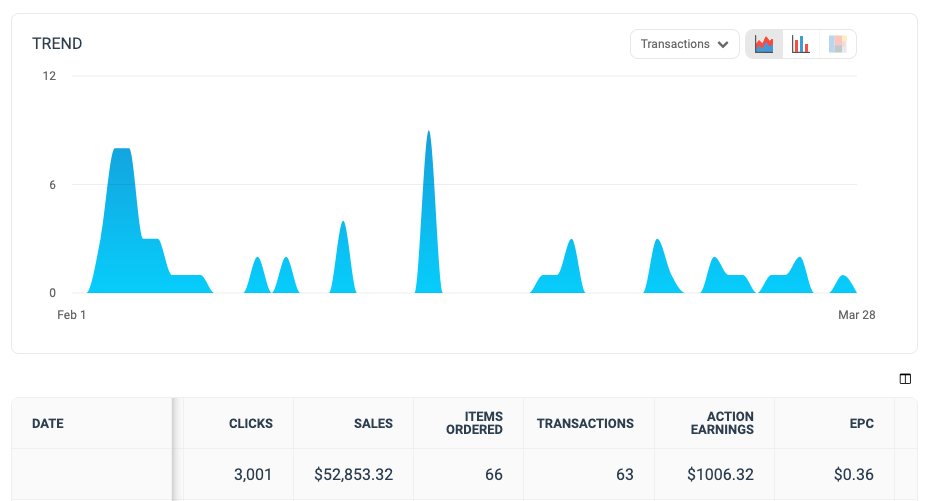Viewport: 930px width, 501px height.
Task: Select the $0.36 EPC value
Action: tap(853, 474)
